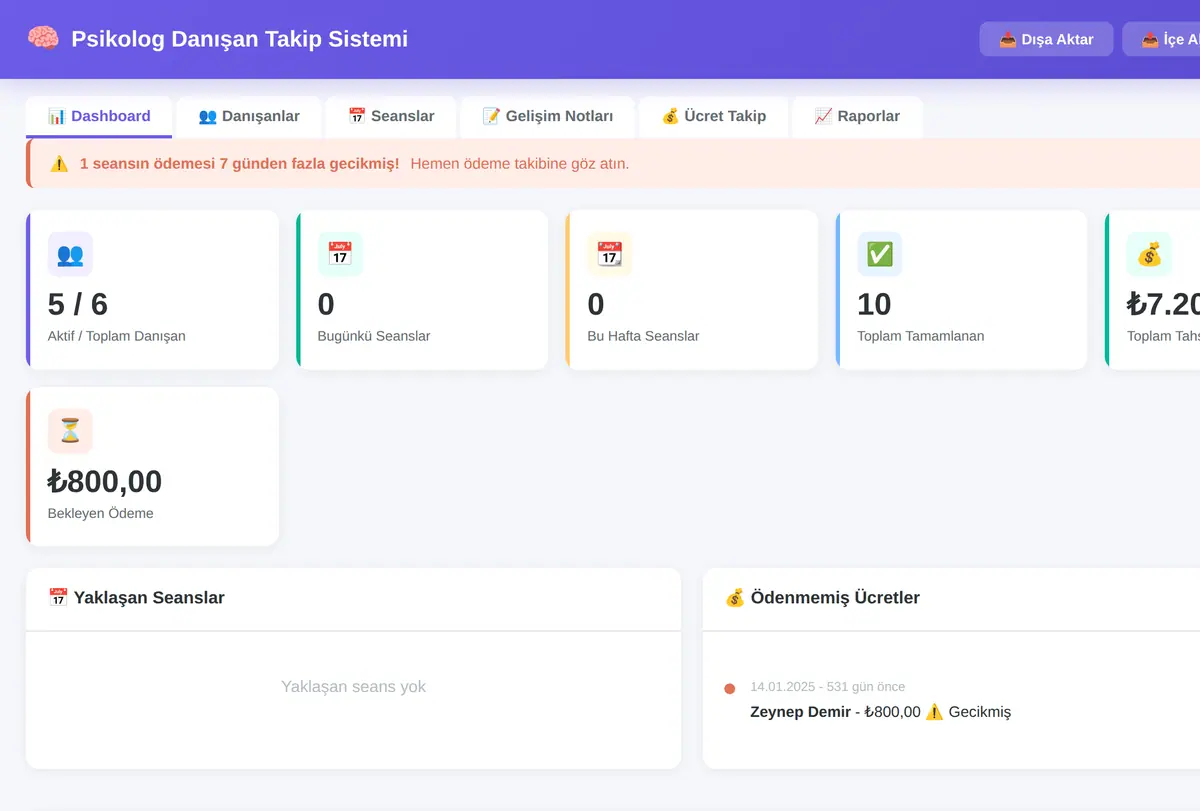Click 'Hemen ödeme takibine göz atın.' text

pos(520,163)
